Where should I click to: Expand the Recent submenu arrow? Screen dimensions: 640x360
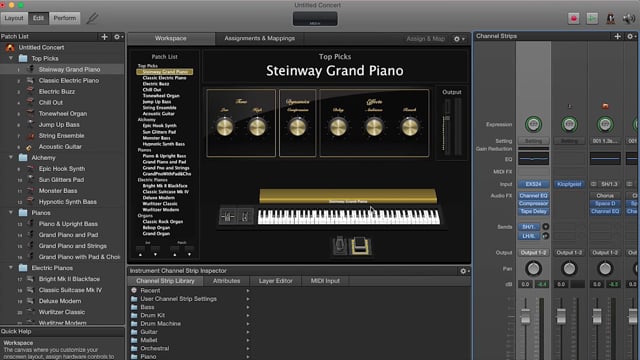248,291
